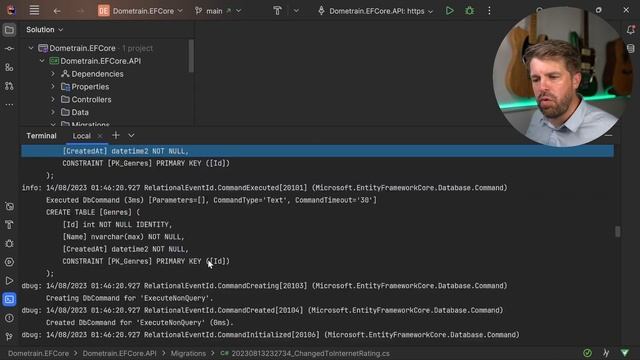Open the Commit tool window icon
The width and height of the screenshot is (640, 360).
[9, 49]
